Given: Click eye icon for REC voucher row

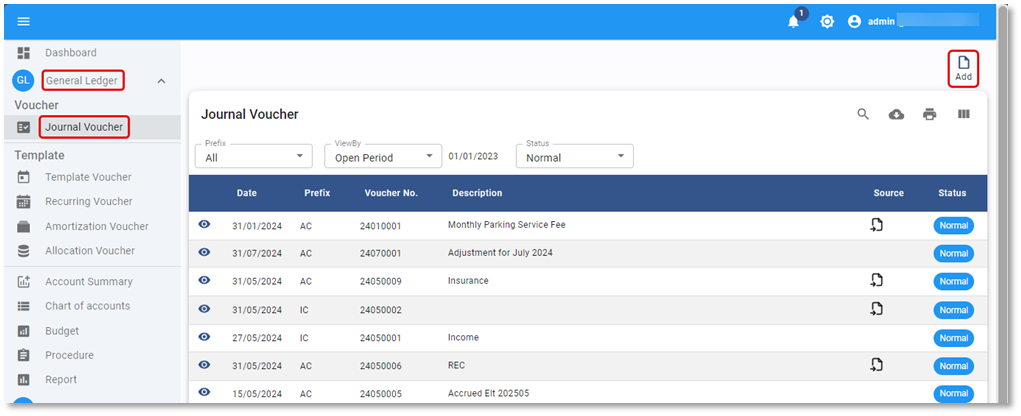Looking at the screenshot, I should pos(204,365).
